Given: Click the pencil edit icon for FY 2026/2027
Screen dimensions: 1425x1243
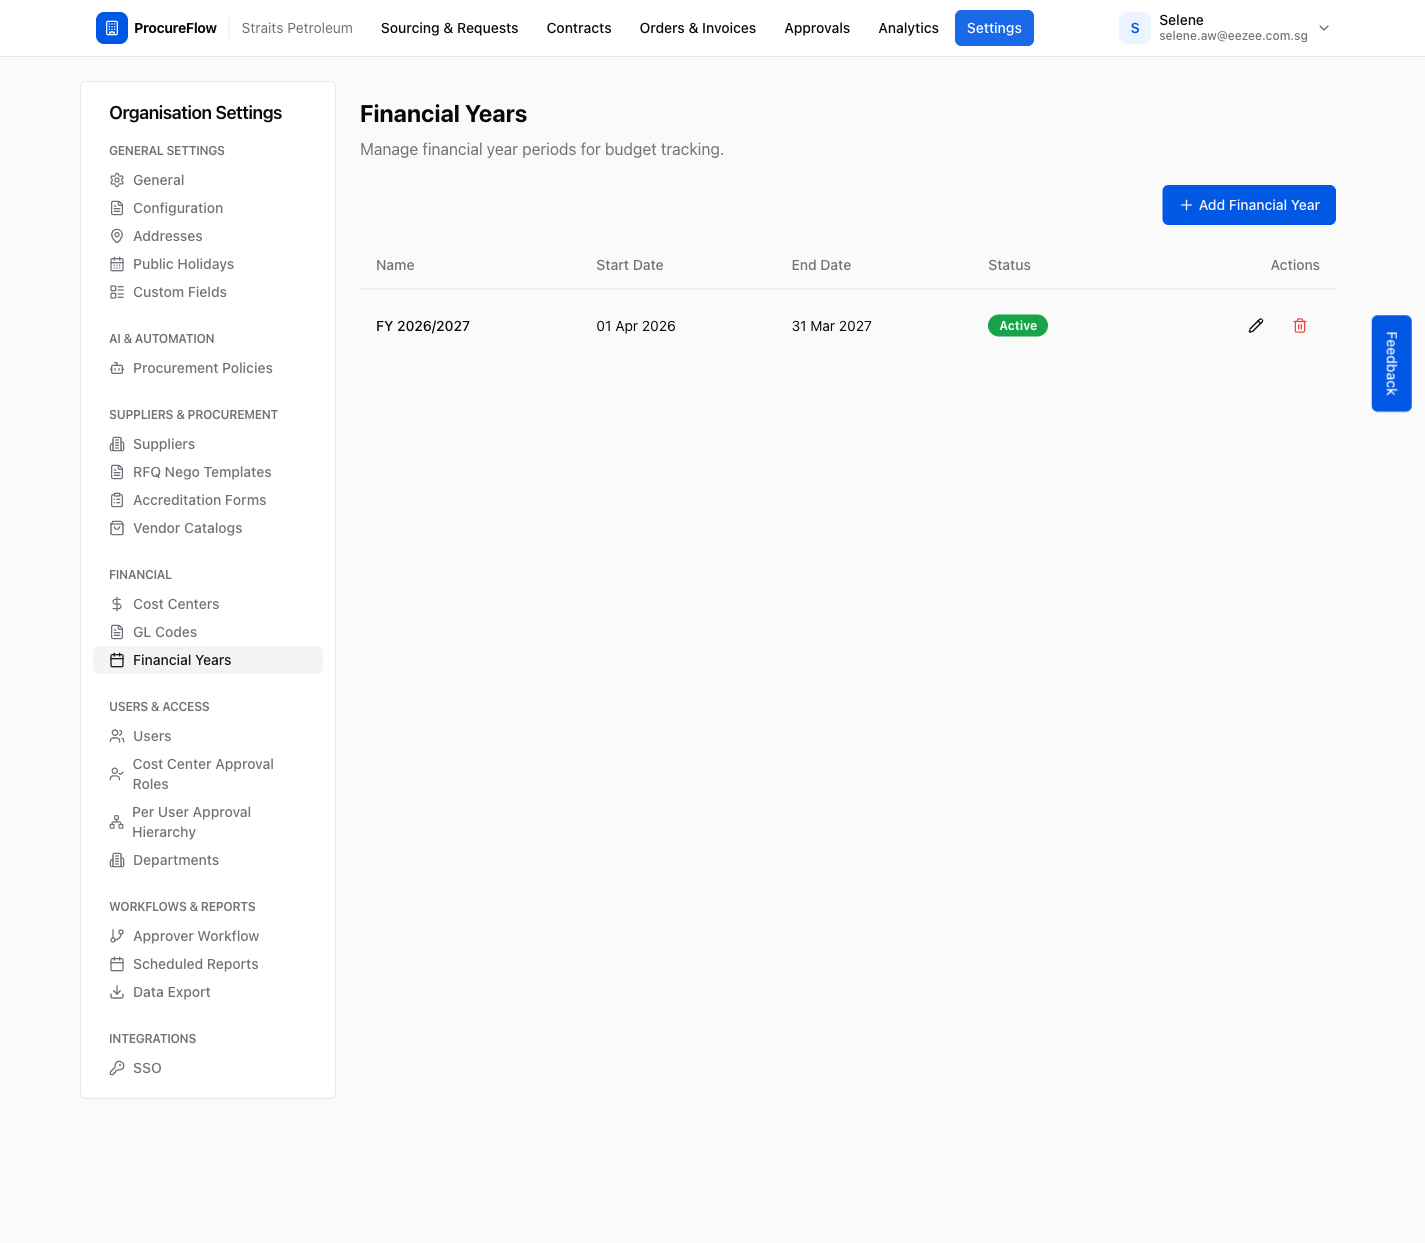Looking at the screenshot, I should click(x=1256, y=326).
